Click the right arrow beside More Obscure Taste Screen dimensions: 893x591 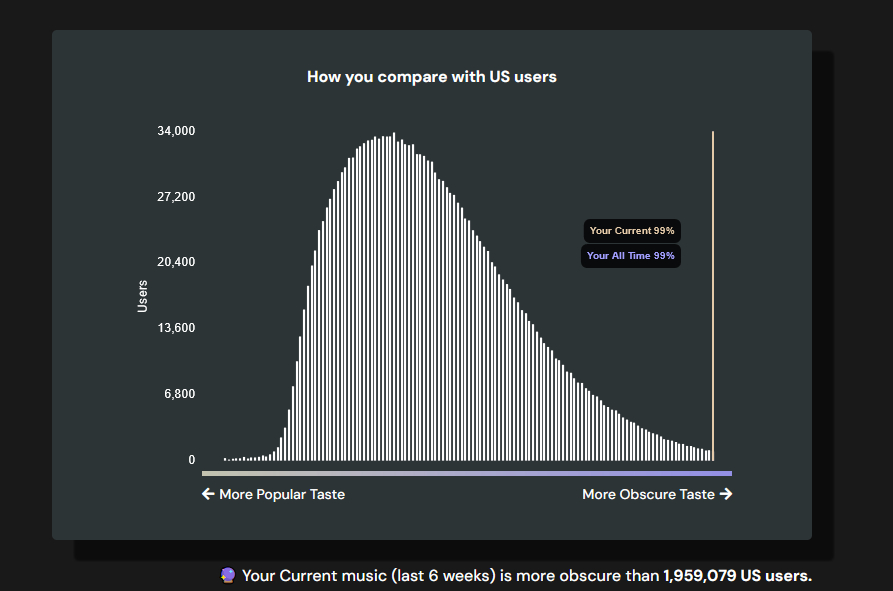point(726,494)
